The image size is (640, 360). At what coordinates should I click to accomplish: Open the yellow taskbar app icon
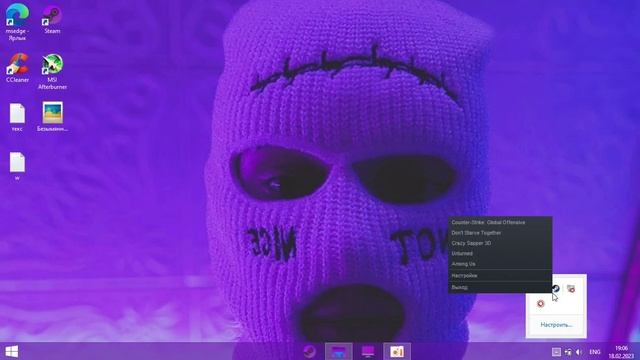(x=397, y=351)
